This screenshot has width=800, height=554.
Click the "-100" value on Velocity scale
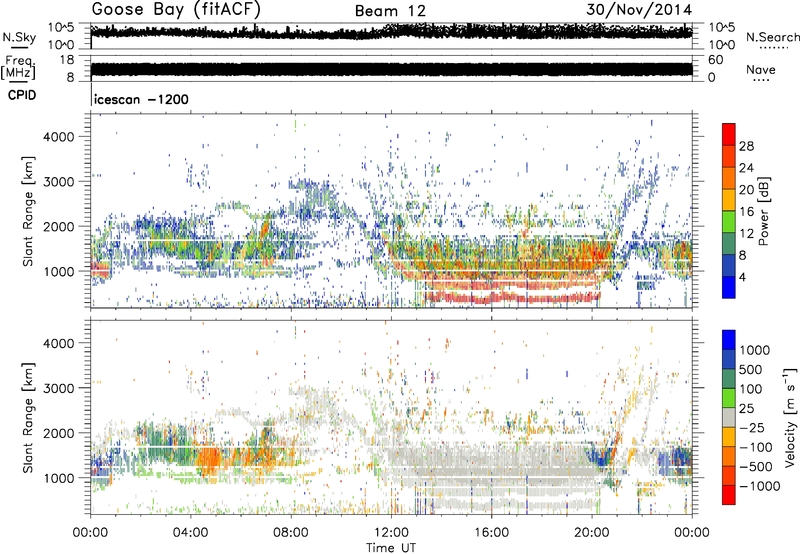[x=756, y=447]
